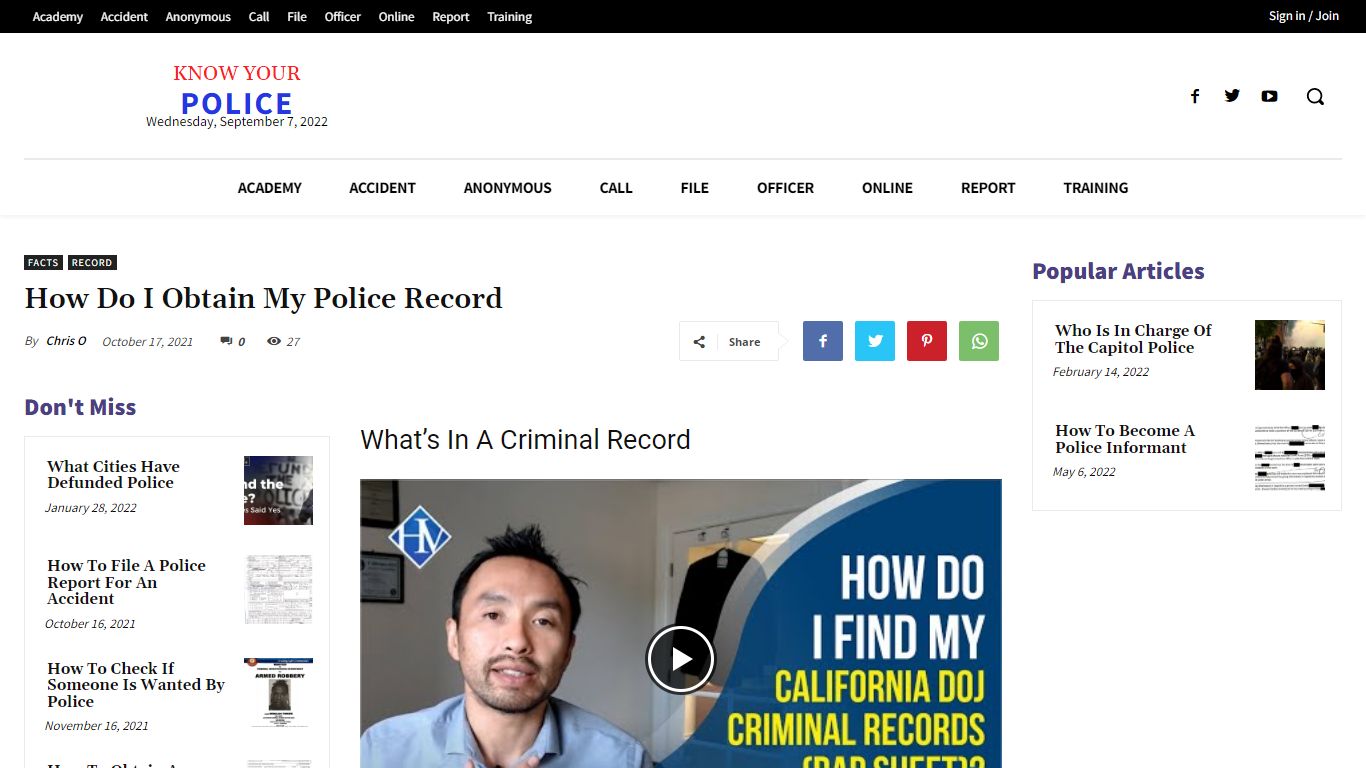The height and width of the screenshot is (768, 1366).
Task: Click the article date October 17, 2021
Action: [x=147, y=342]
